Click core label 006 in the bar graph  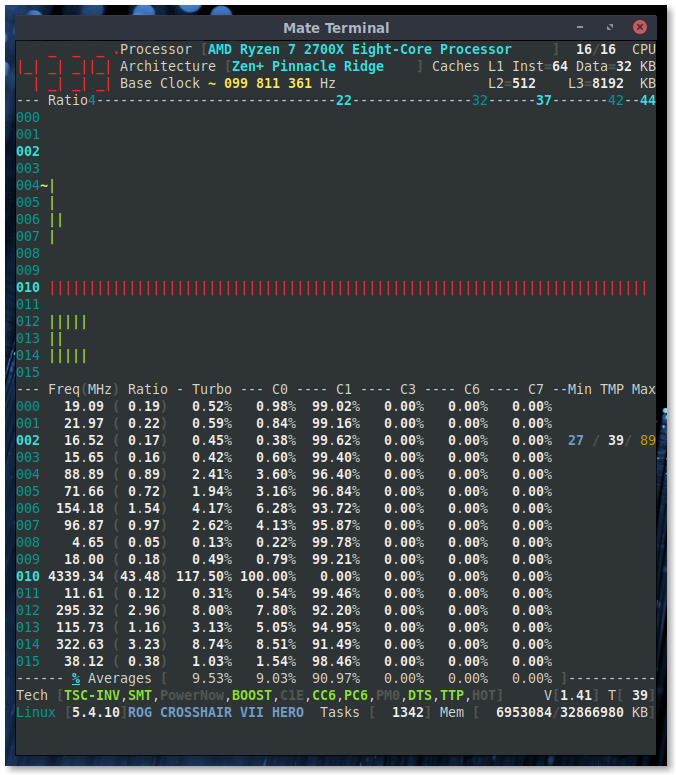pyautogui.click(x=28, y=219)
